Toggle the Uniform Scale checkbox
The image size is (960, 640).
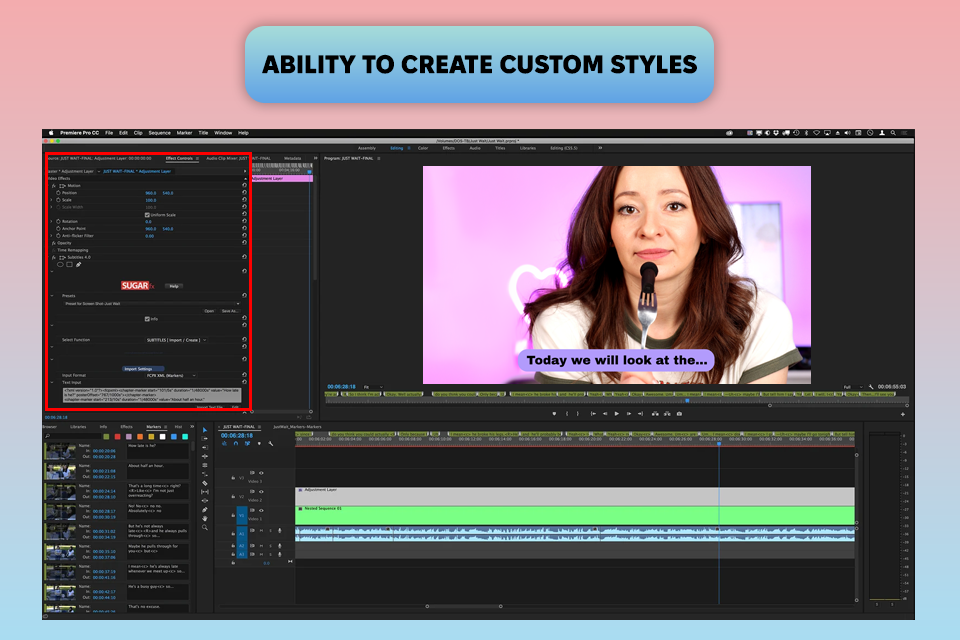click(x=147, y=214)
